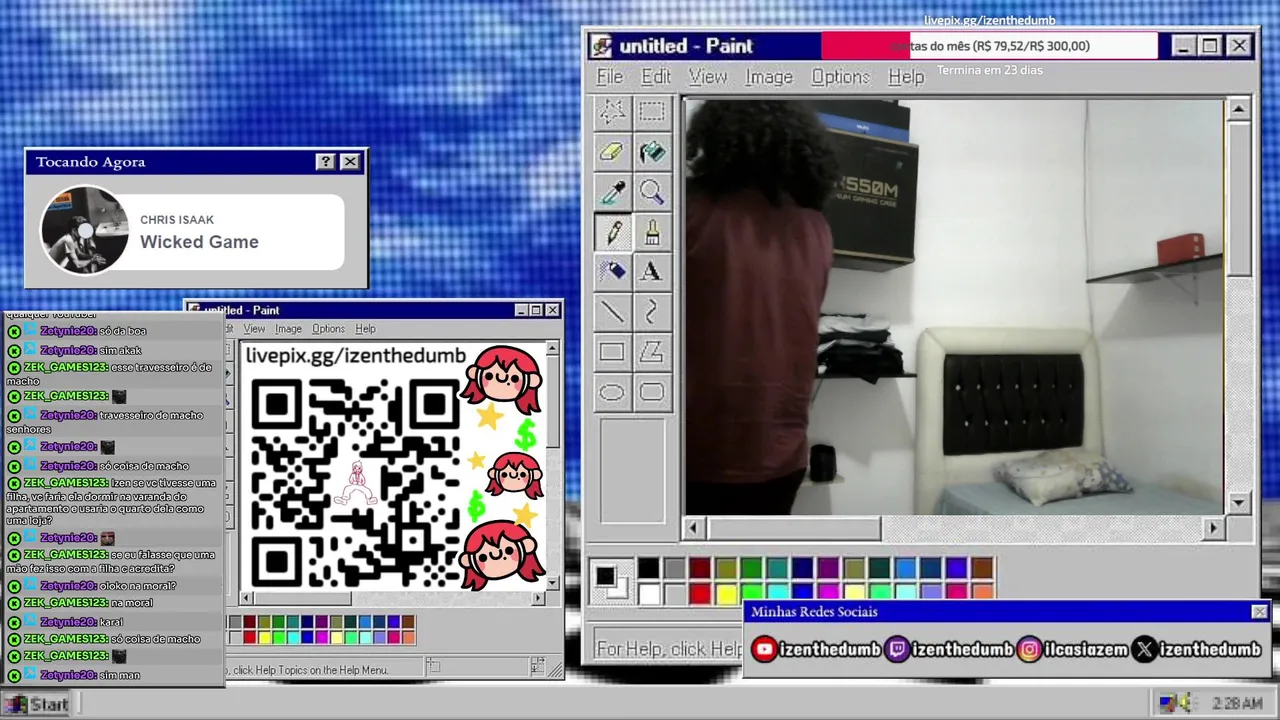Select the Pick Color eyedropper tool

612,192
